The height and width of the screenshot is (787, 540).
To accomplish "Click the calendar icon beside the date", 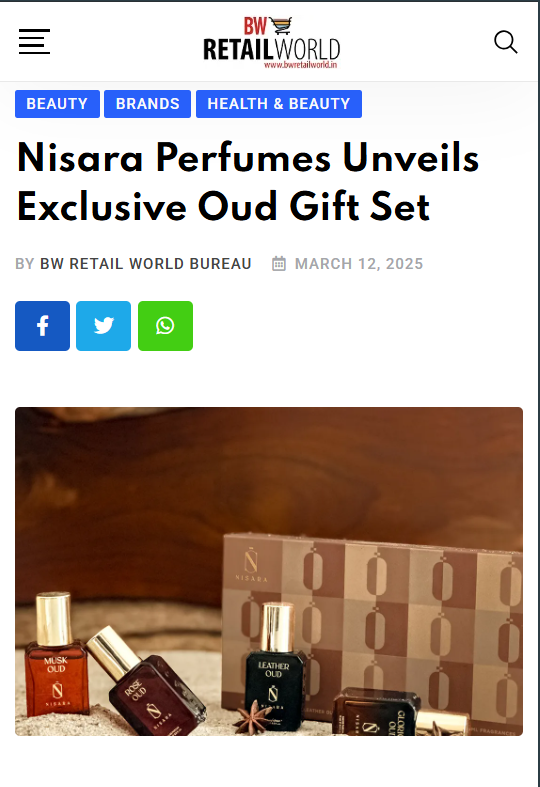I will 279,264.
